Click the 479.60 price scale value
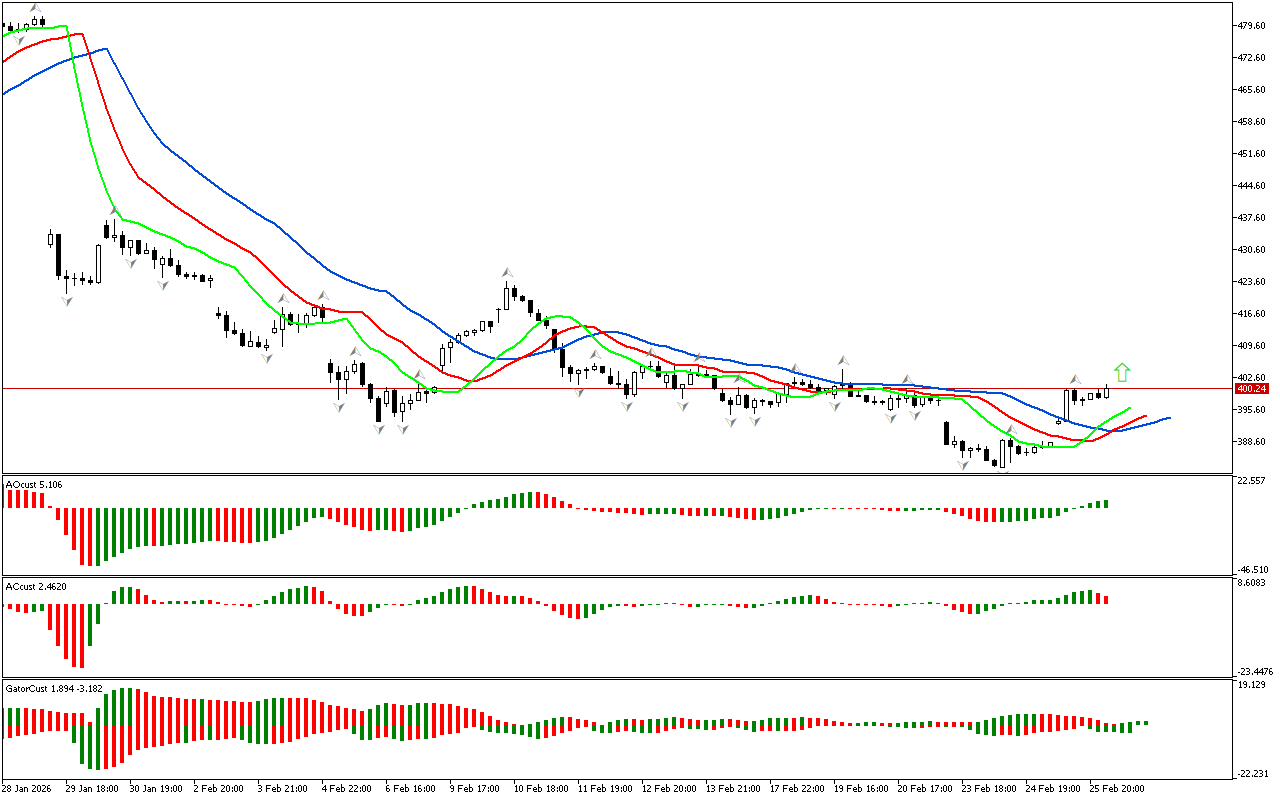This screenshot has width=1280, height=800. 1251,25
